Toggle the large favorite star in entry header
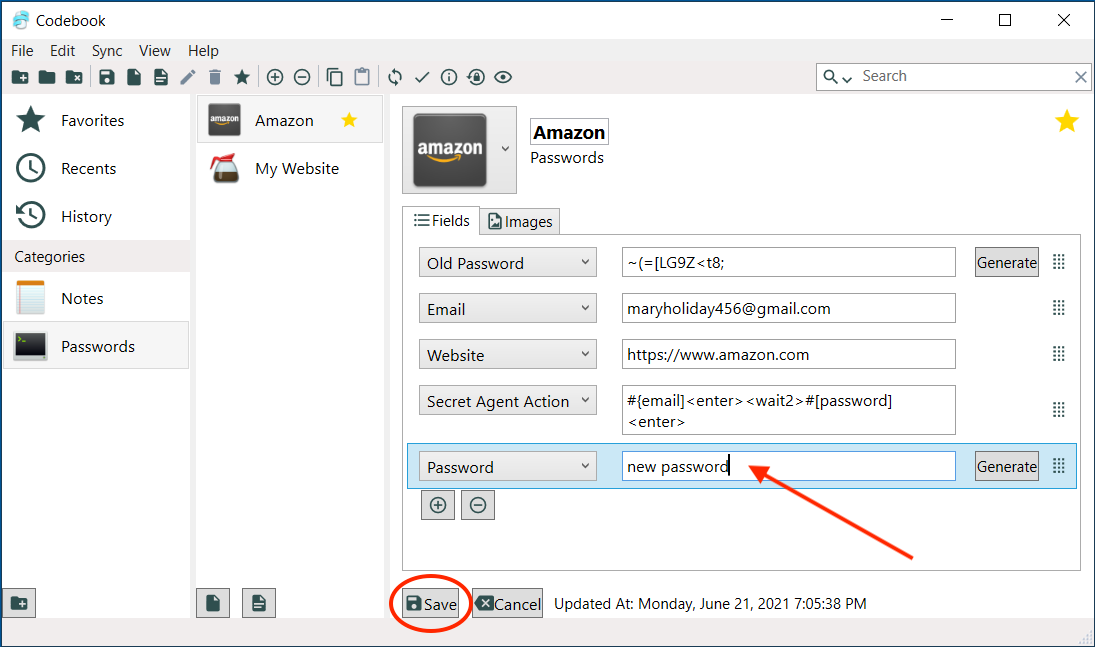1095x647 pixels. click(x=1066, y=121)
